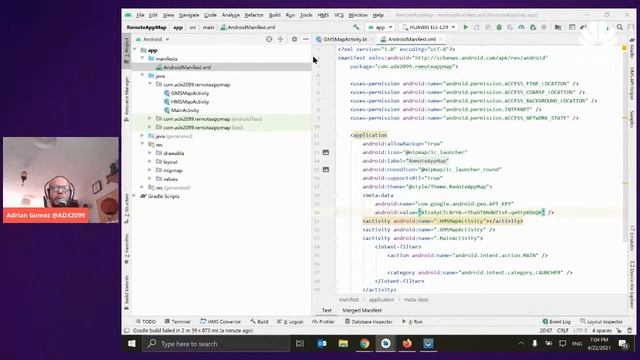Image resolution: width=640 pixels, height=360 pixels.
Task: Open the Resource Manager side tab
Action: (x=127, y=98)
